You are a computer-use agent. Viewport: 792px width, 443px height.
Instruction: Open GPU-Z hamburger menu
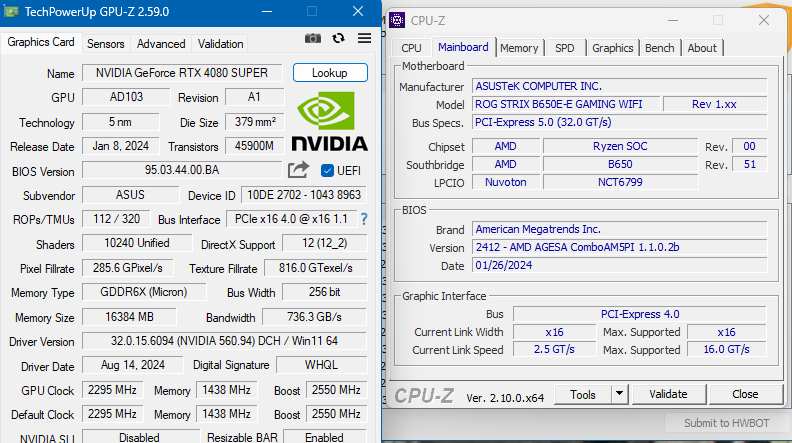(x=364, y=38)
